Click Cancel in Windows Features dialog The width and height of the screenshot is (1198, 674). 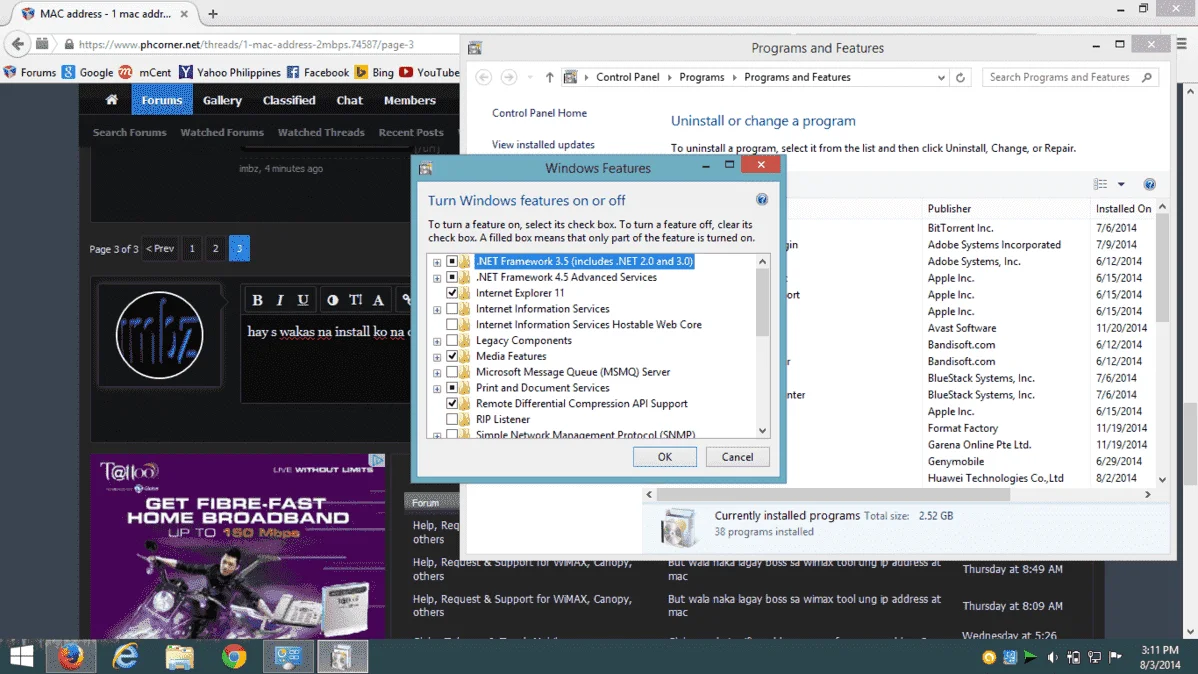click(x=737, y=457)
